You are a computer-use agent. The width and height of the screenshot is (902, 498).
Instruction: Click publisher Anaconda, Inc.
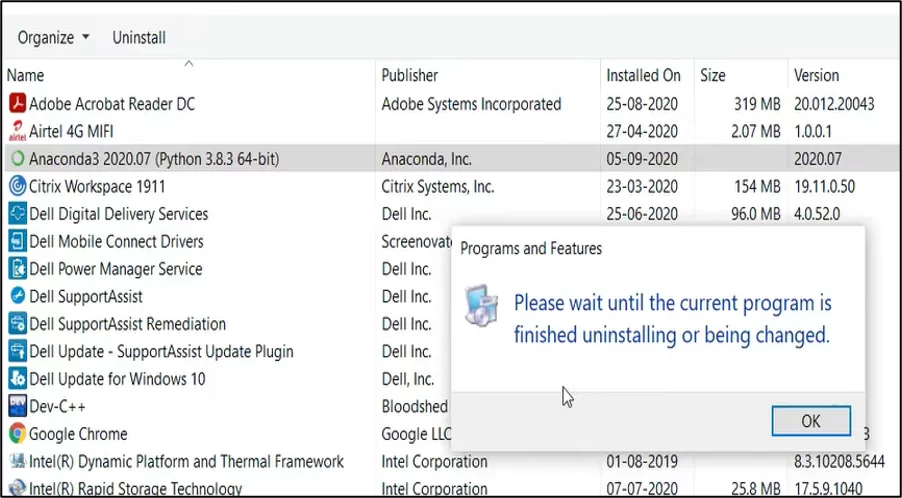[427, 159]
